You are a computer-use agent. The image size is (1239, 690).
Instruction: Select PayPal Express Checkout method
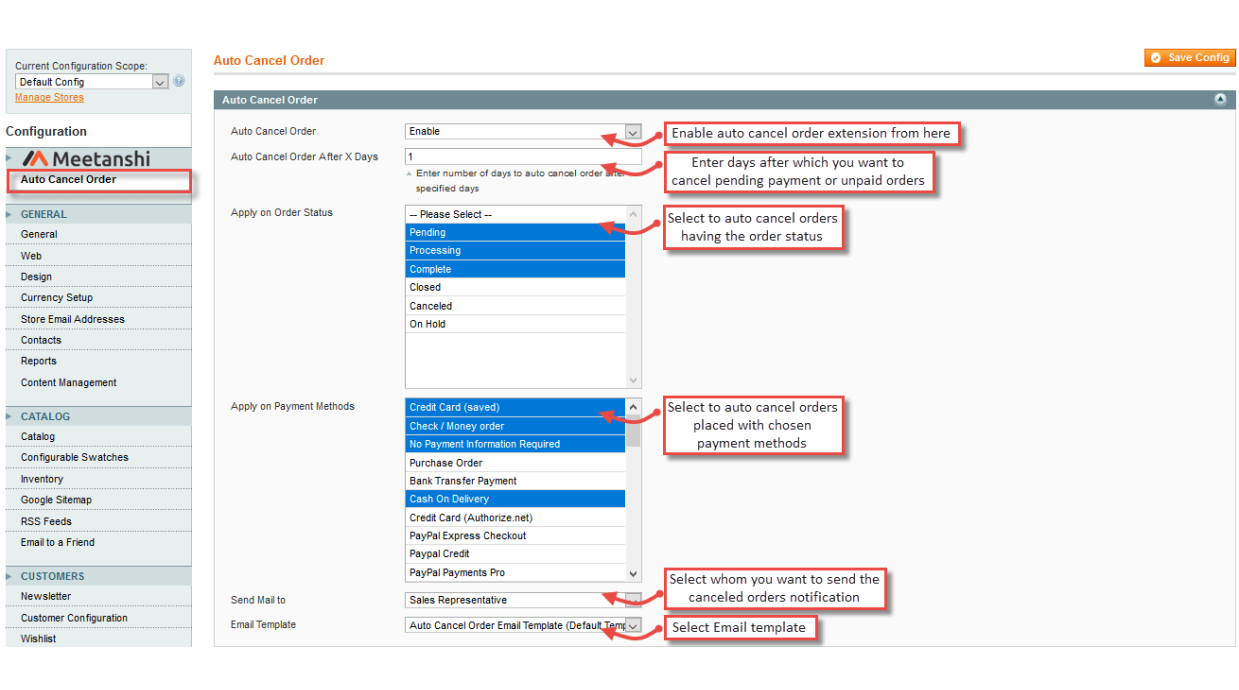[515, 536]
